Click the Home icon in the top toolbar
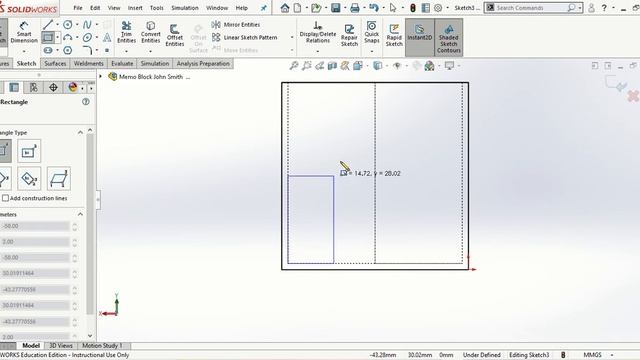 click(x=285, y=8)
